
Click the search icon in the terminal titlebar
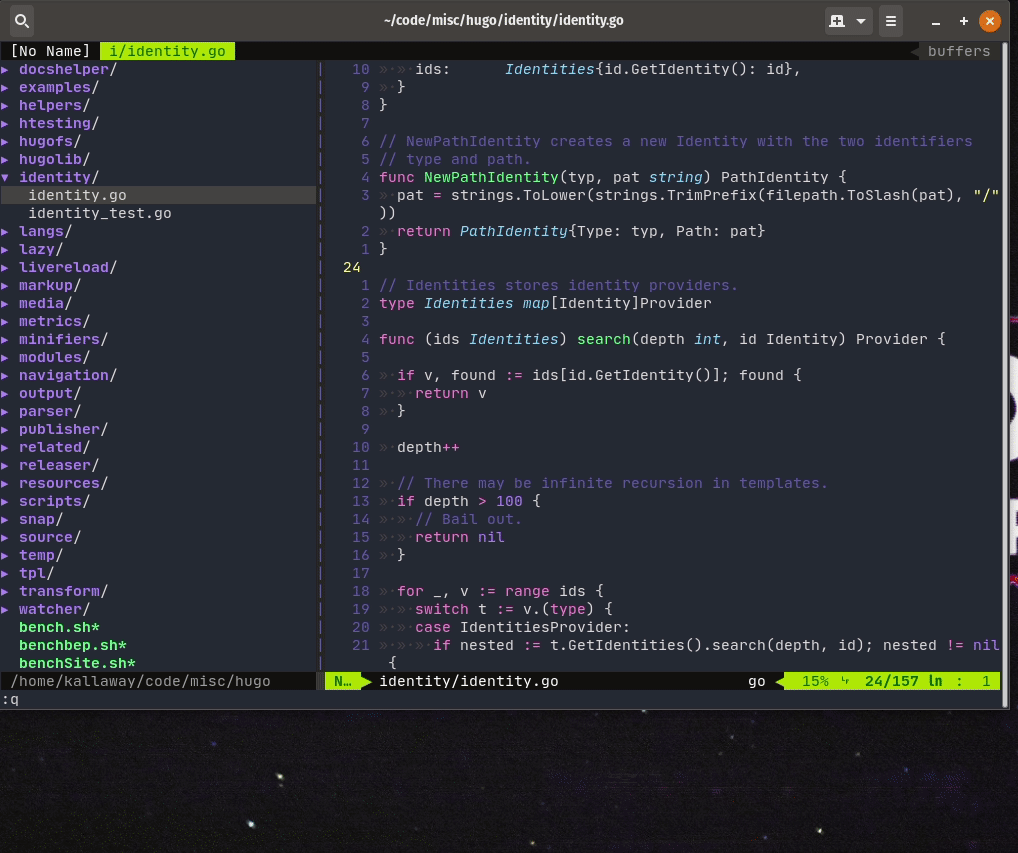click(x=21, y=20)
